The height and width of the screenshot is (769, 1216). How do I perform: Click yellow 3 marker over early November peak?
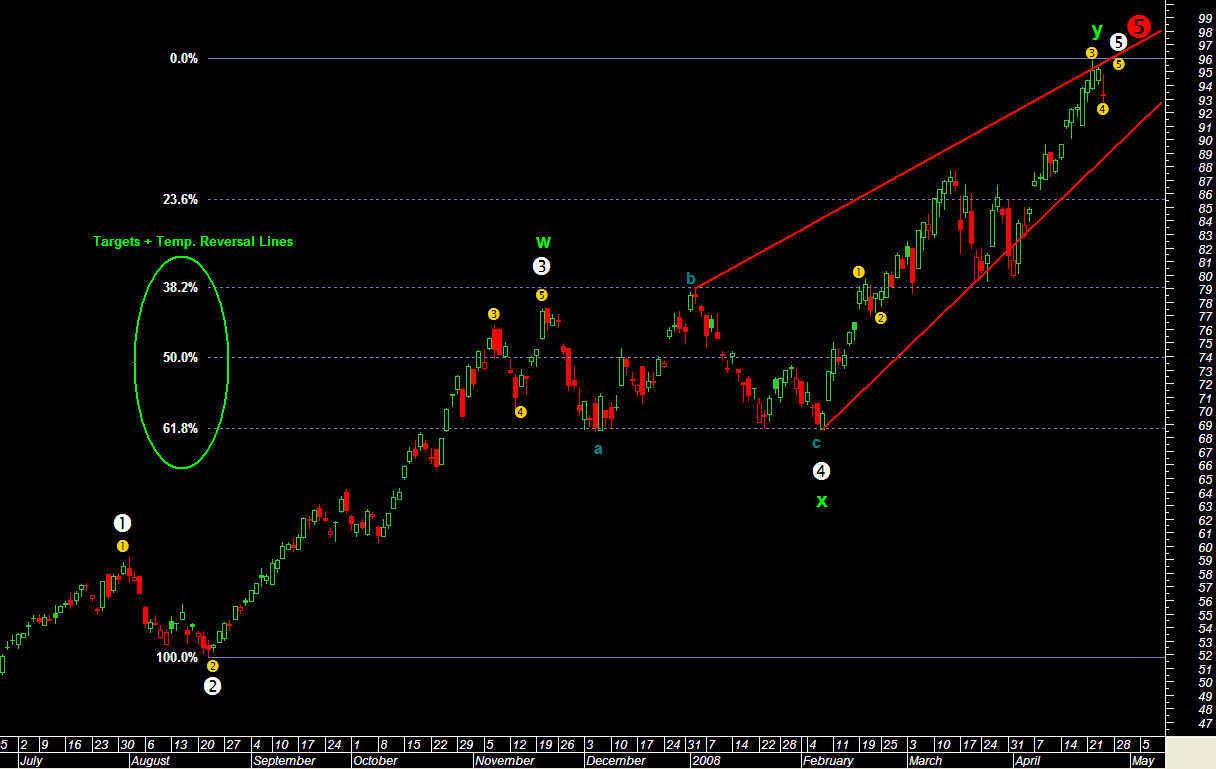coord(494,314)
